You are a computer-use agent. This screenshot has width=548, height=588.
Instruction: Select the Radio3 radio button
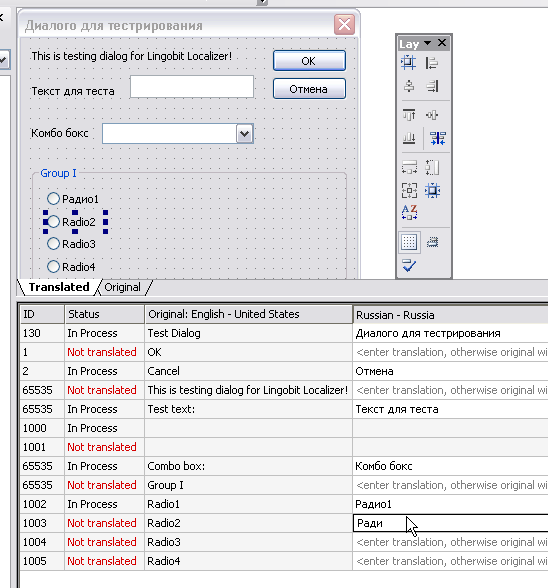point(53,244)
